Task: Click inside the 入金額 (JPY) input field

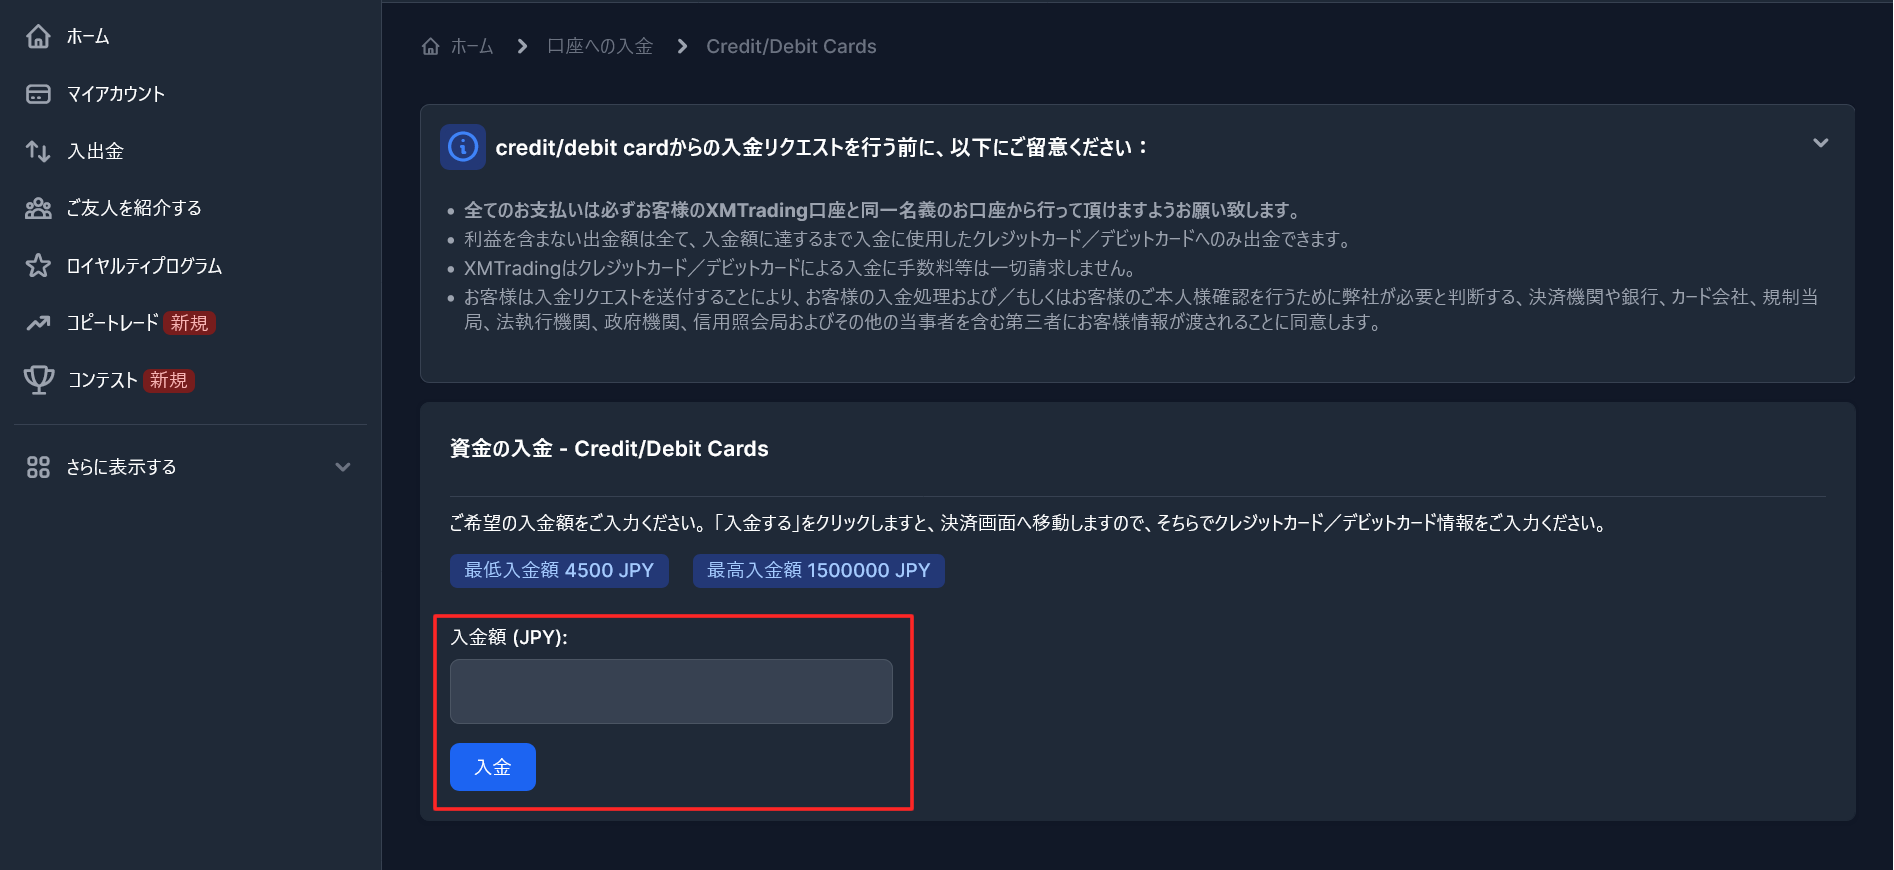Action: click(671, 690)
